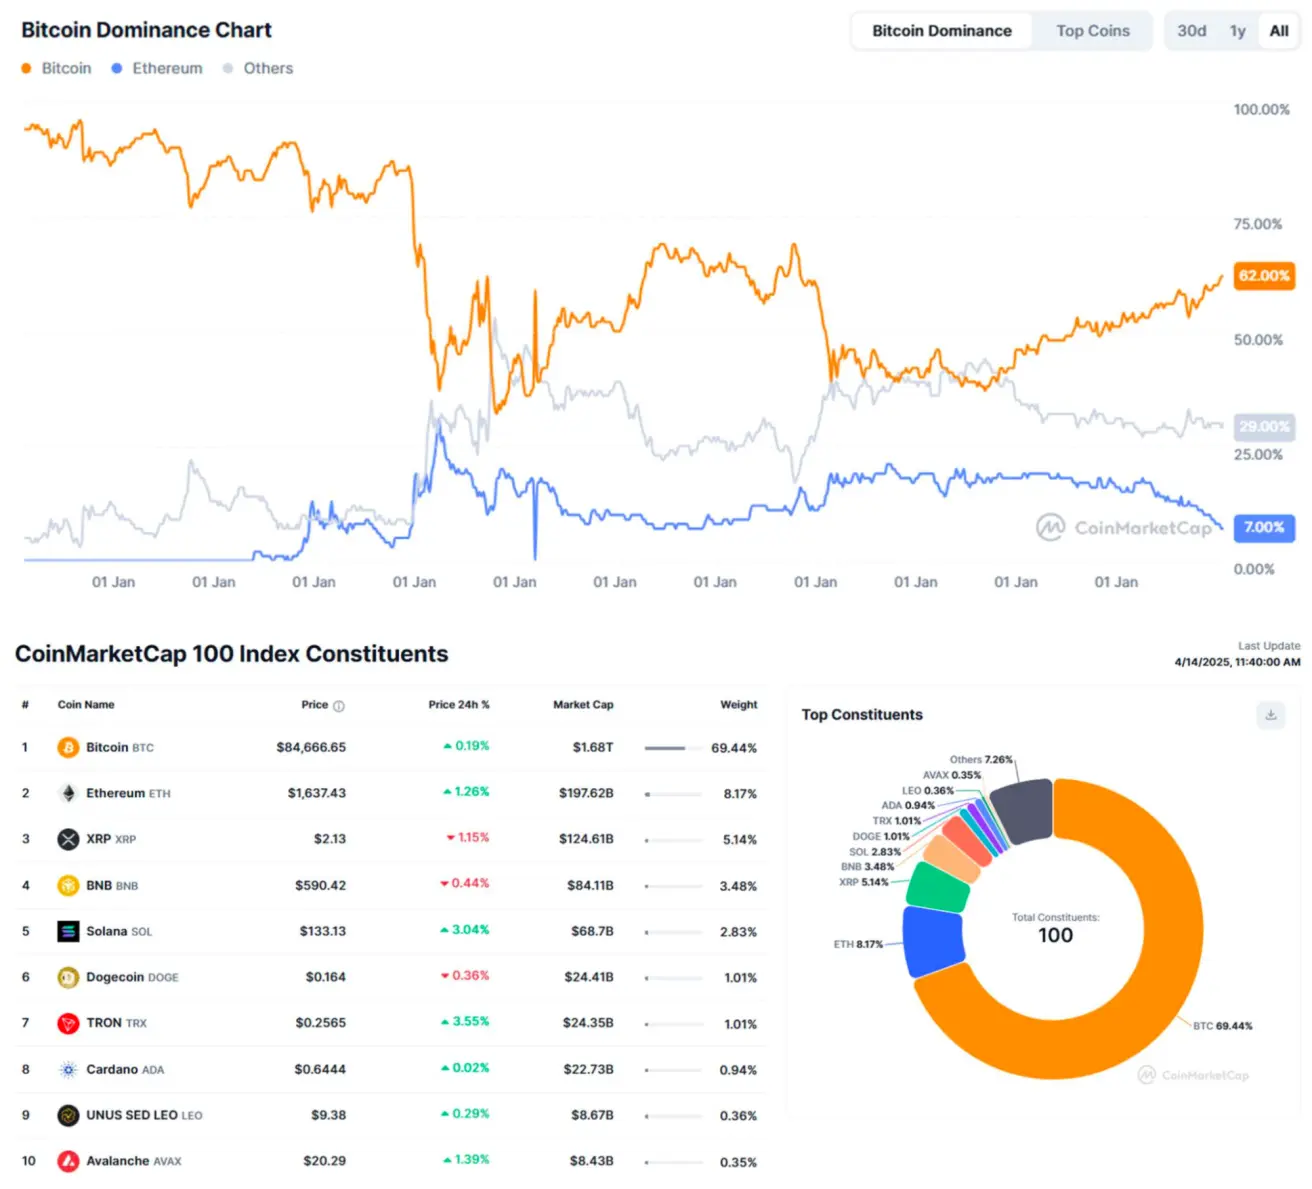The image size is (1312, 1189).
Task: Open the Ethereum ETH coin link
Action: pyautogui.click(x=128, y=793)
